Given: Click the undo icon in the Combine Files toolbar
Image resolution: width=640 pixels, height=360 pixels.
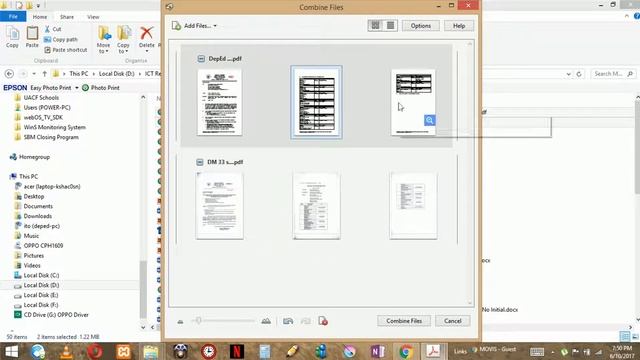Looking at the screenshot, I should [288, 321].
